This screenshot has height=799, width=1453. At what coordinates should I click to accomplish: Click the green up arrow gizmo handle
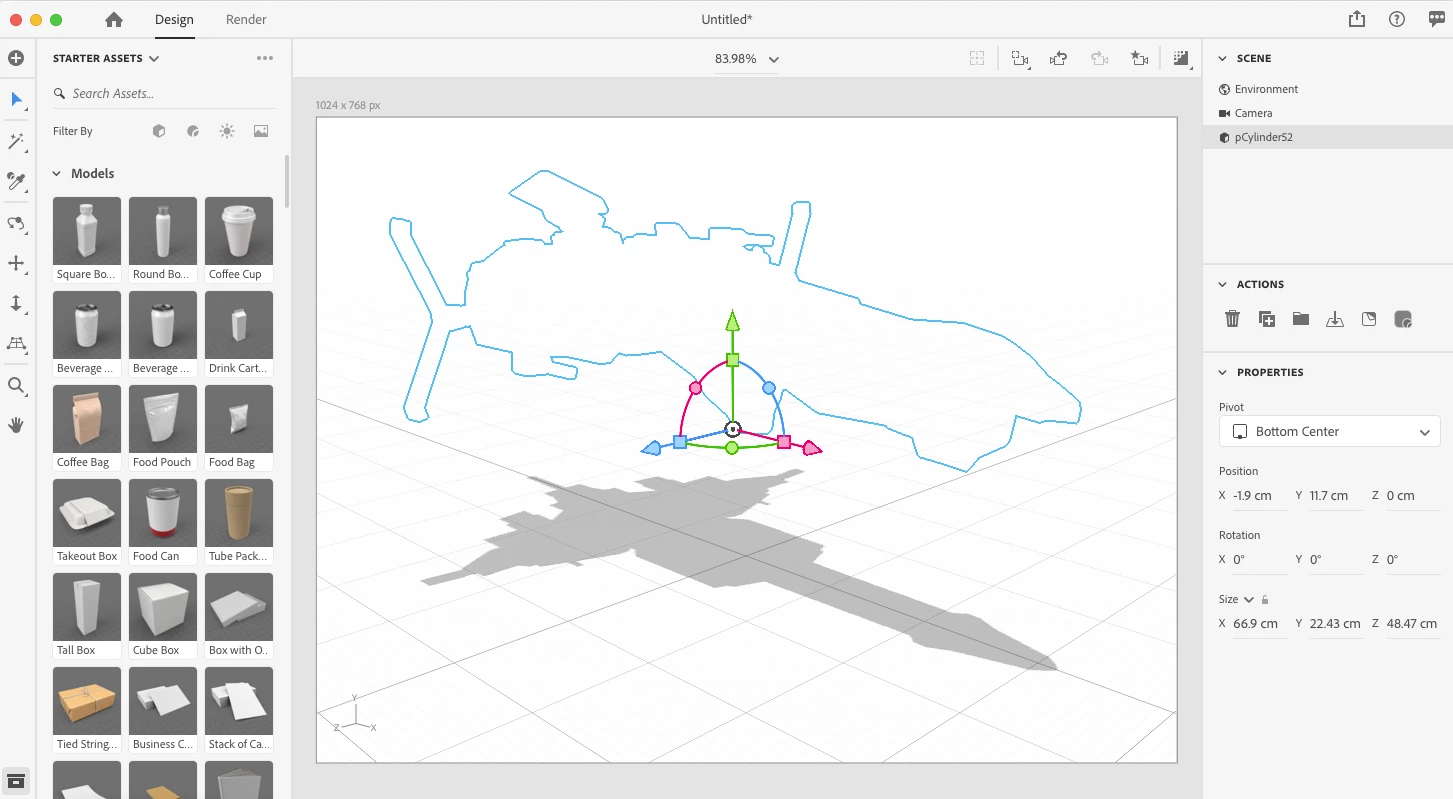coord(733,321)
